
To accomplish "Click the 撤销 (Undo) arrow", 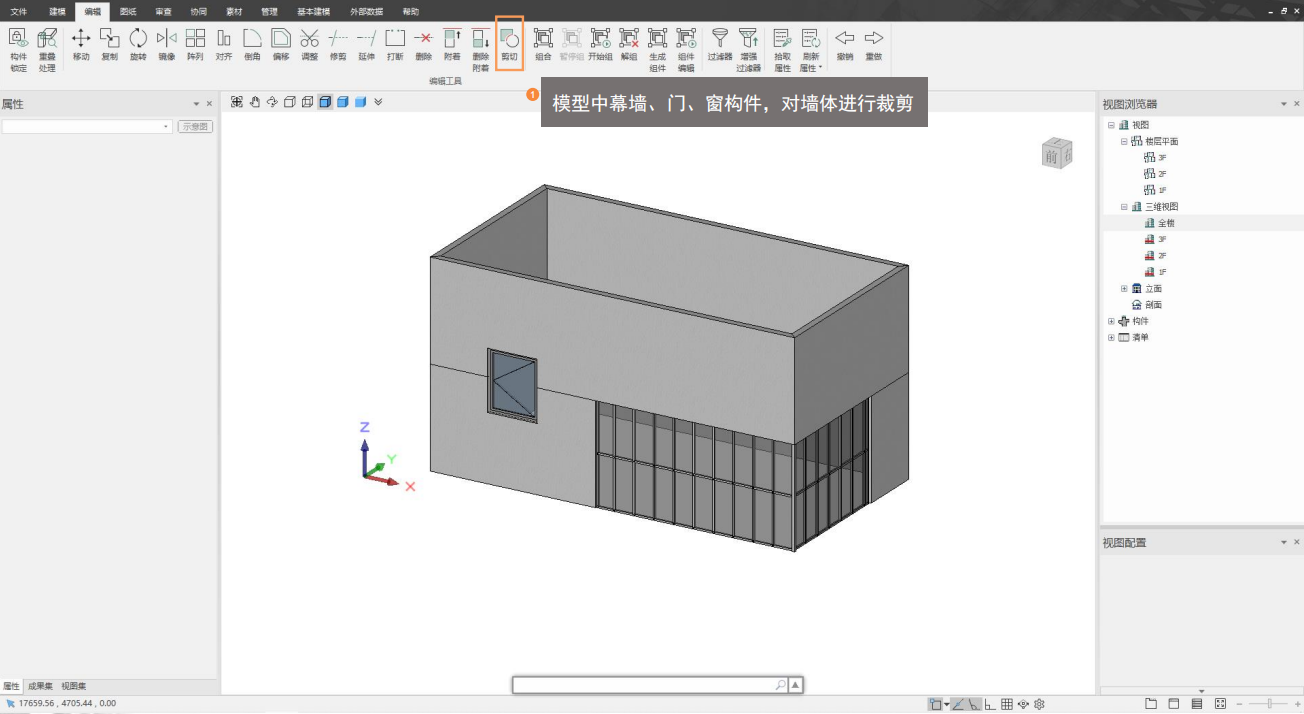I will 845,43.
